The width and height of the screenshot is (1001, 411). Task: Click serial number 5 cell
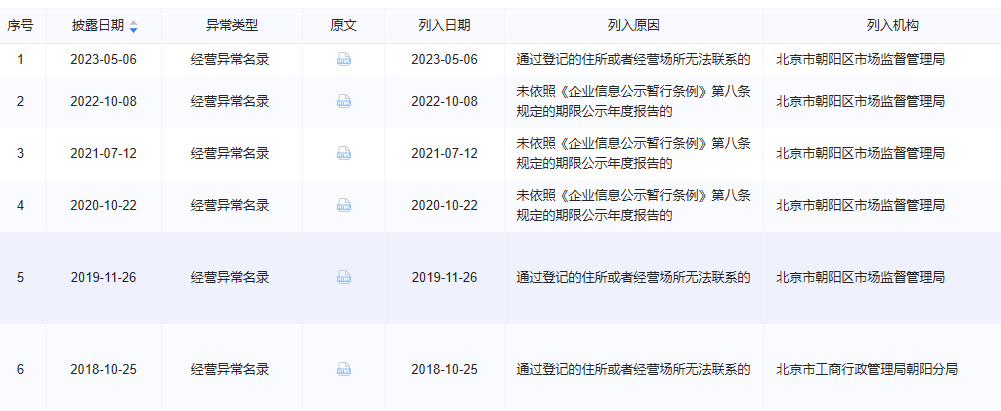(20, 278)
